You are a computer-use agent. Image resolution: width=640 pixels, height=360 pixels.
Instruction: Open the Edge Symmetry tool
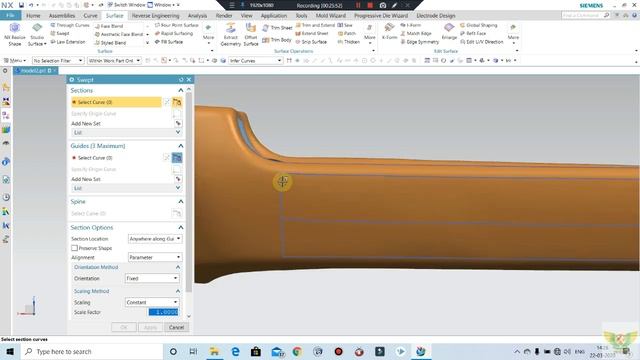pyautogui.click(x=420, y=42)
